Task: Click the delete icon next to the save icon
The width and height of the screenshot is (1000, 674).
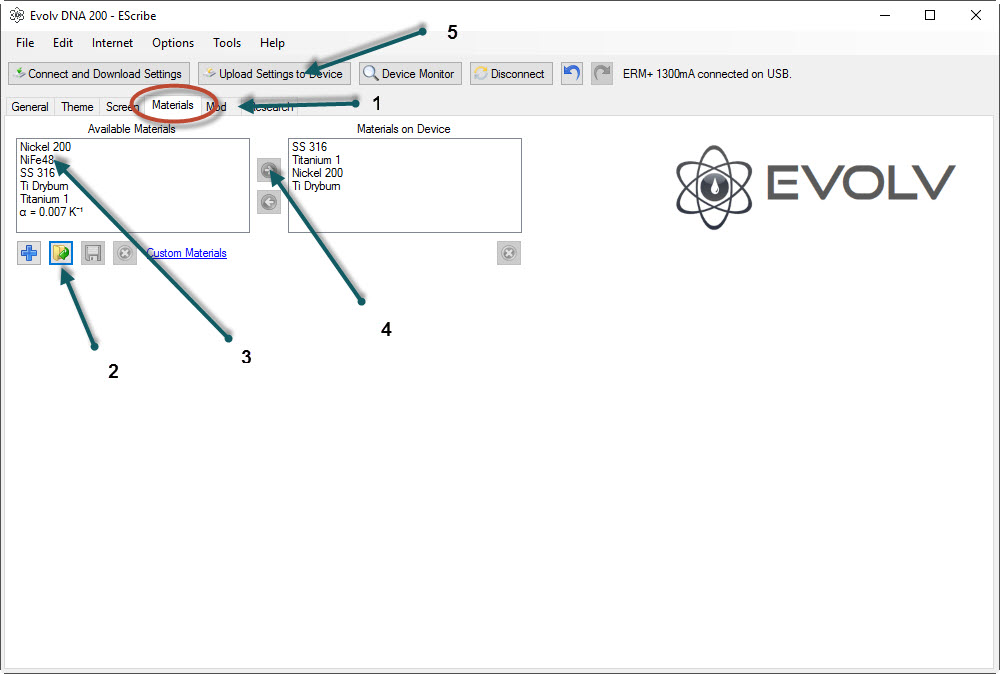Action: (x=125, y=253)
